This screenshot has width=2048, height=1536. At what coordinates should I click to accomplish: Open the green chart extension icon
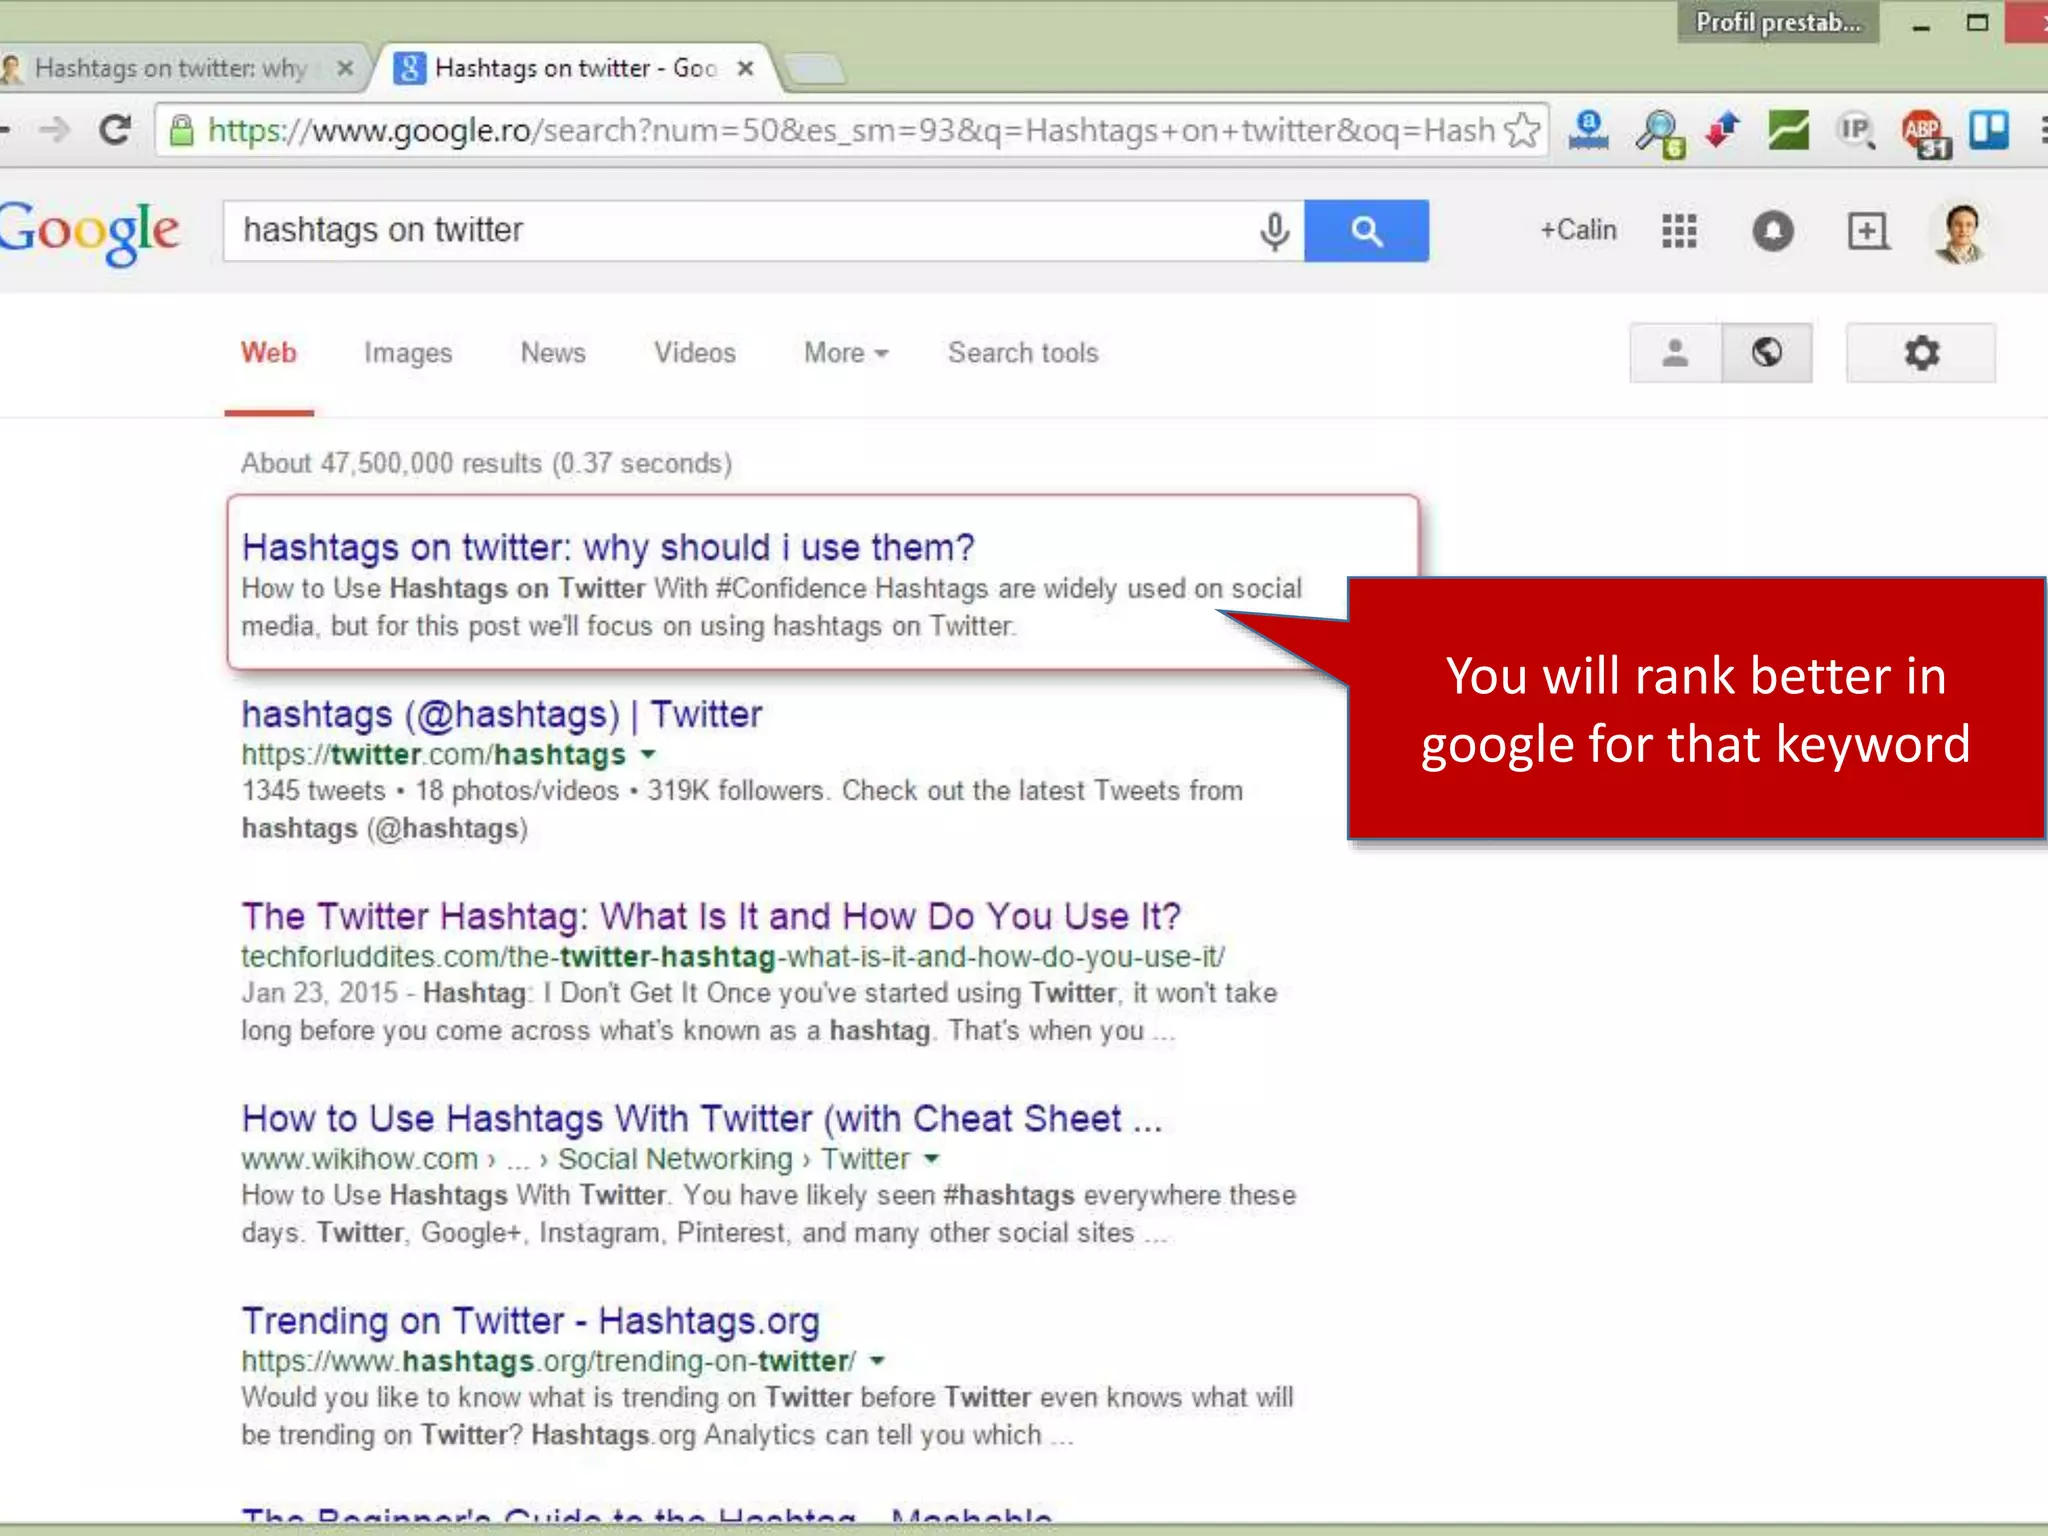(1788, 130)
